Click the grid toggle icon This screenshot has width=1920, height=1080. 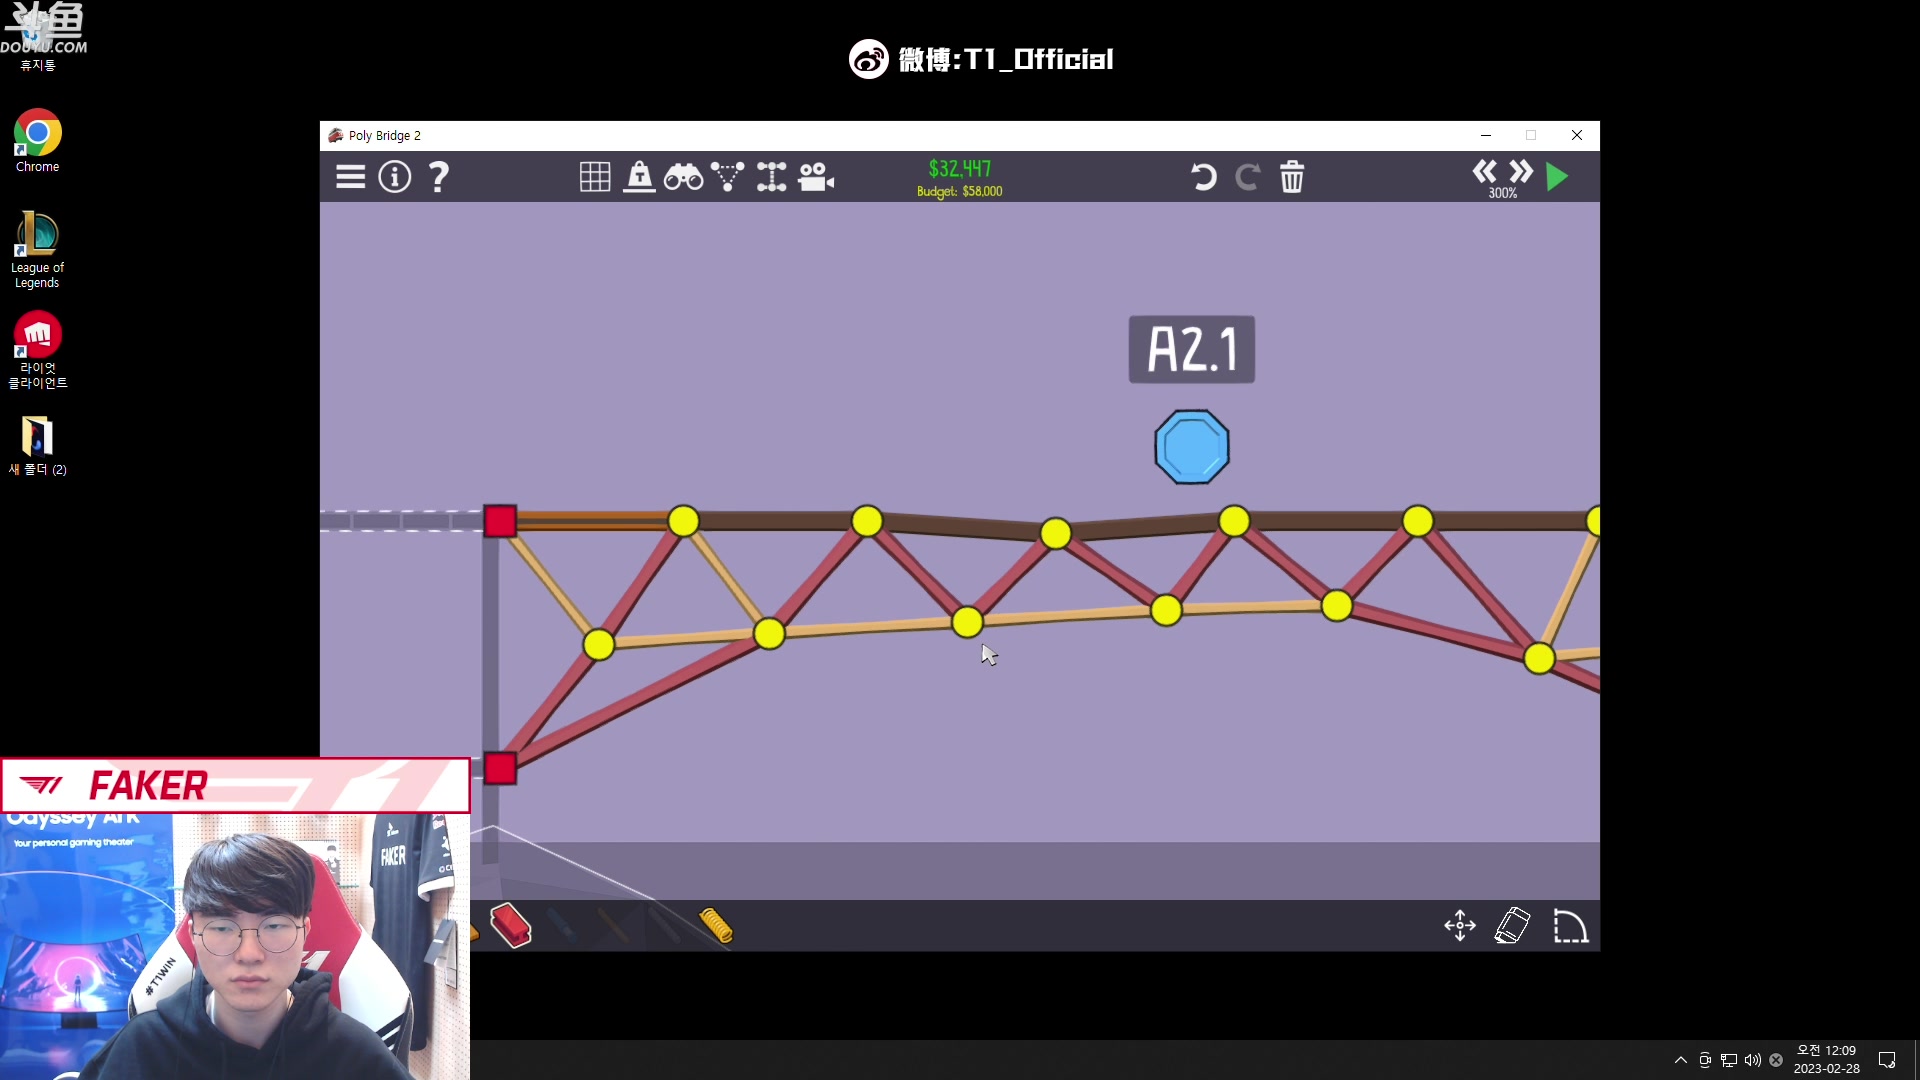593,175
